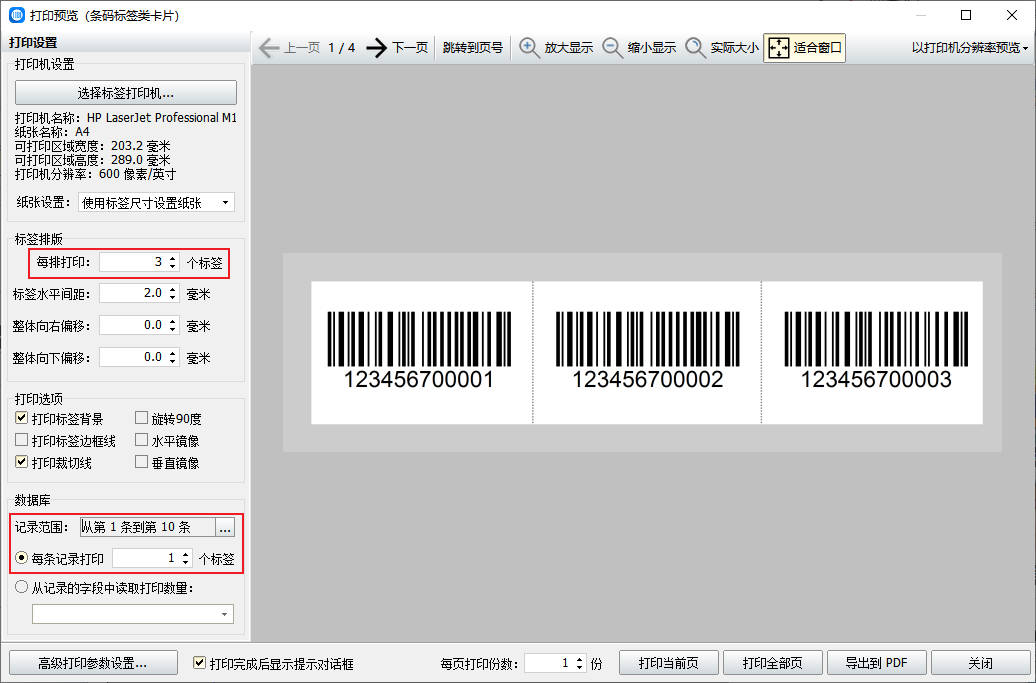Click the 每页打印份数 copies field
Screen dimensions: 1036x683
click(x=548, y=663)
